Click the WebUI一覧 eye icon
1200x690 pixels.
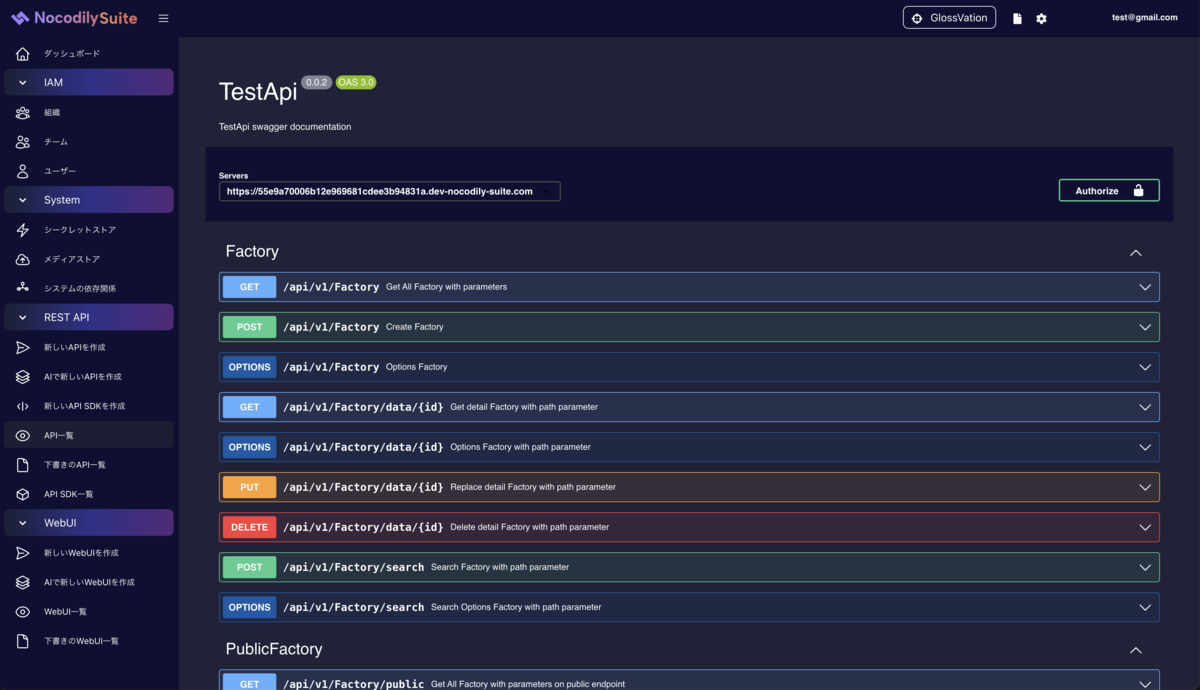coord(23,611)
